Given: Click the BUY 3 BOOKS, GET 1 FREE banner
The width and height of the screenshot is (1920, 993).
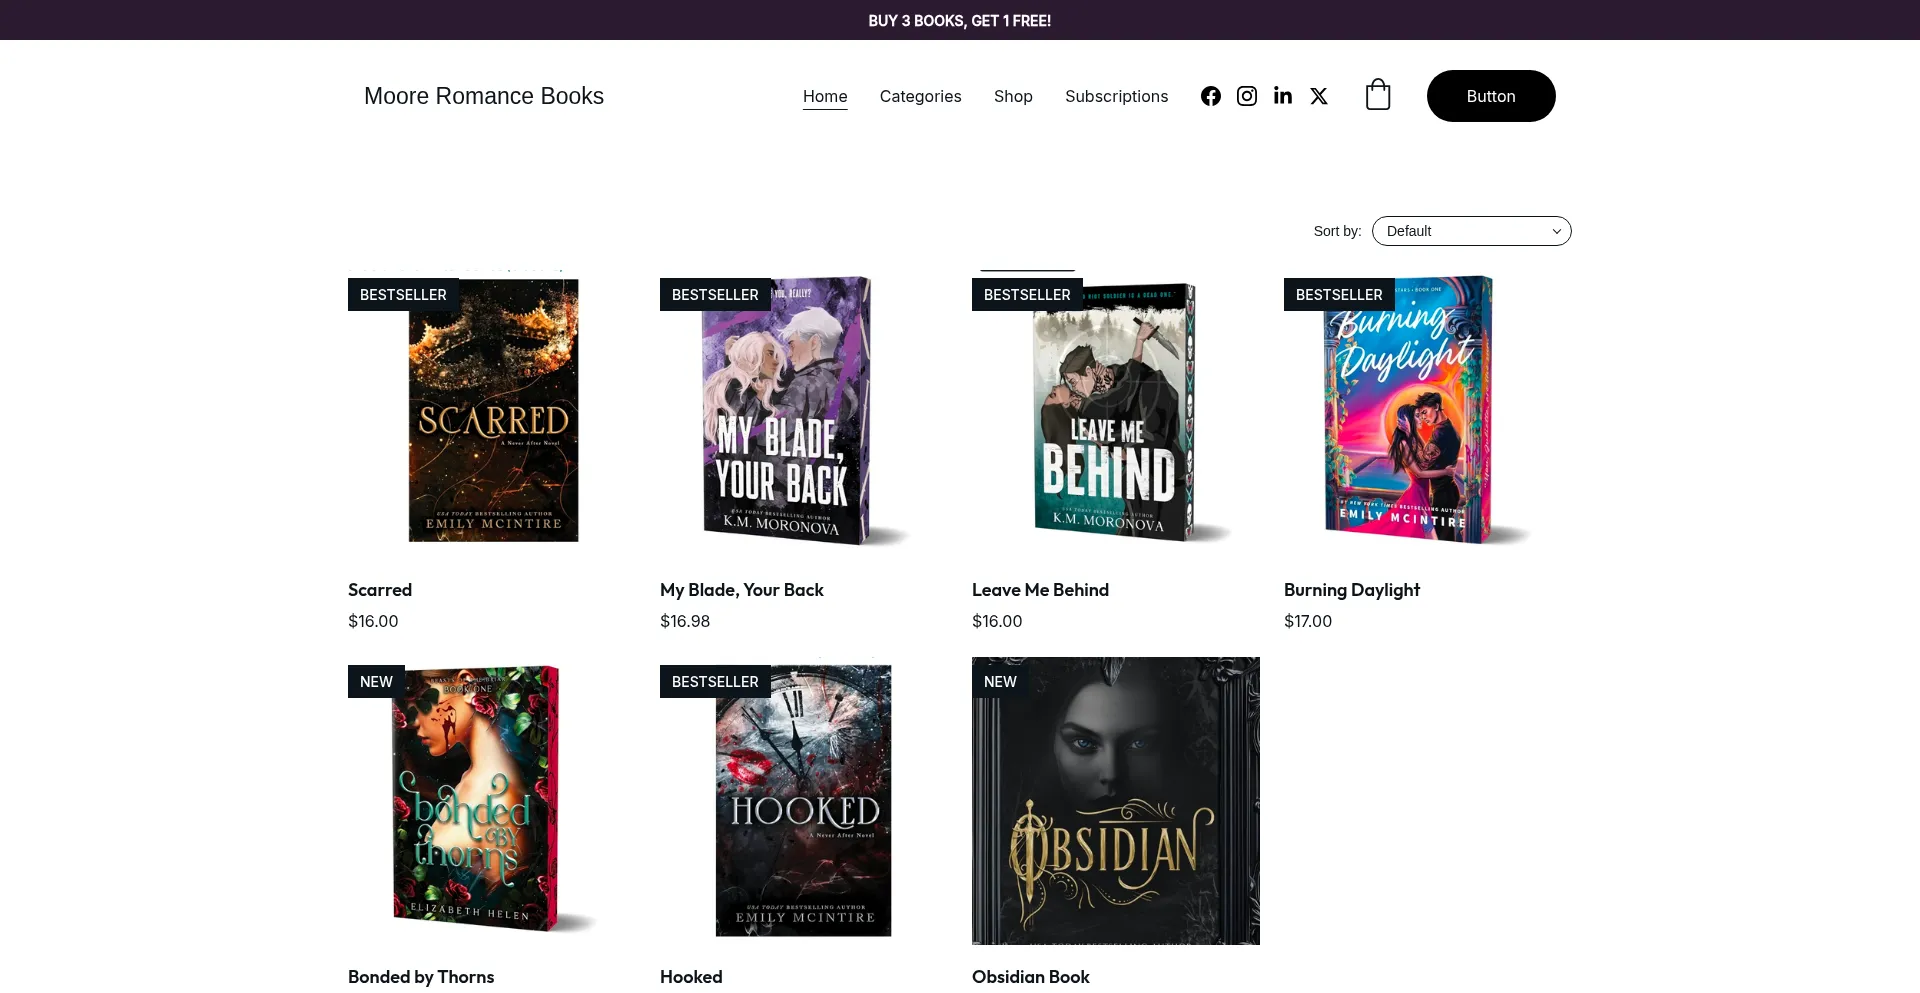Looking at the screenshot, I should pos(960,20).
